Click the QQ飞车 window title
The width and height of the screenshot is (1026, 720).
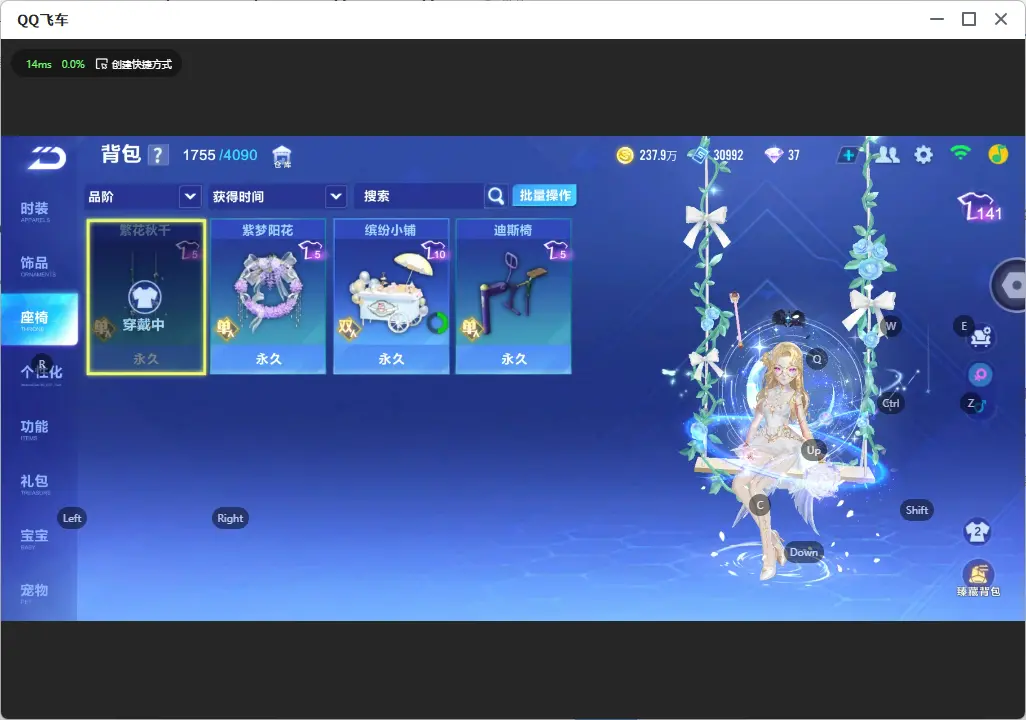click(43, 20)
